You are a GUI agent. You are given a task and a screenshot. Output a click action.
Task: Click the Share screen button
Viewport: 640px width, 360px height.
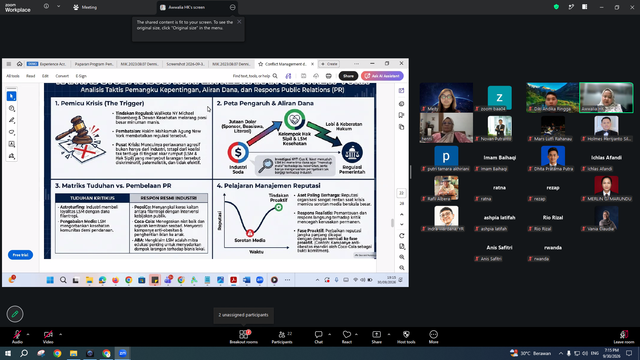(376, 336)
